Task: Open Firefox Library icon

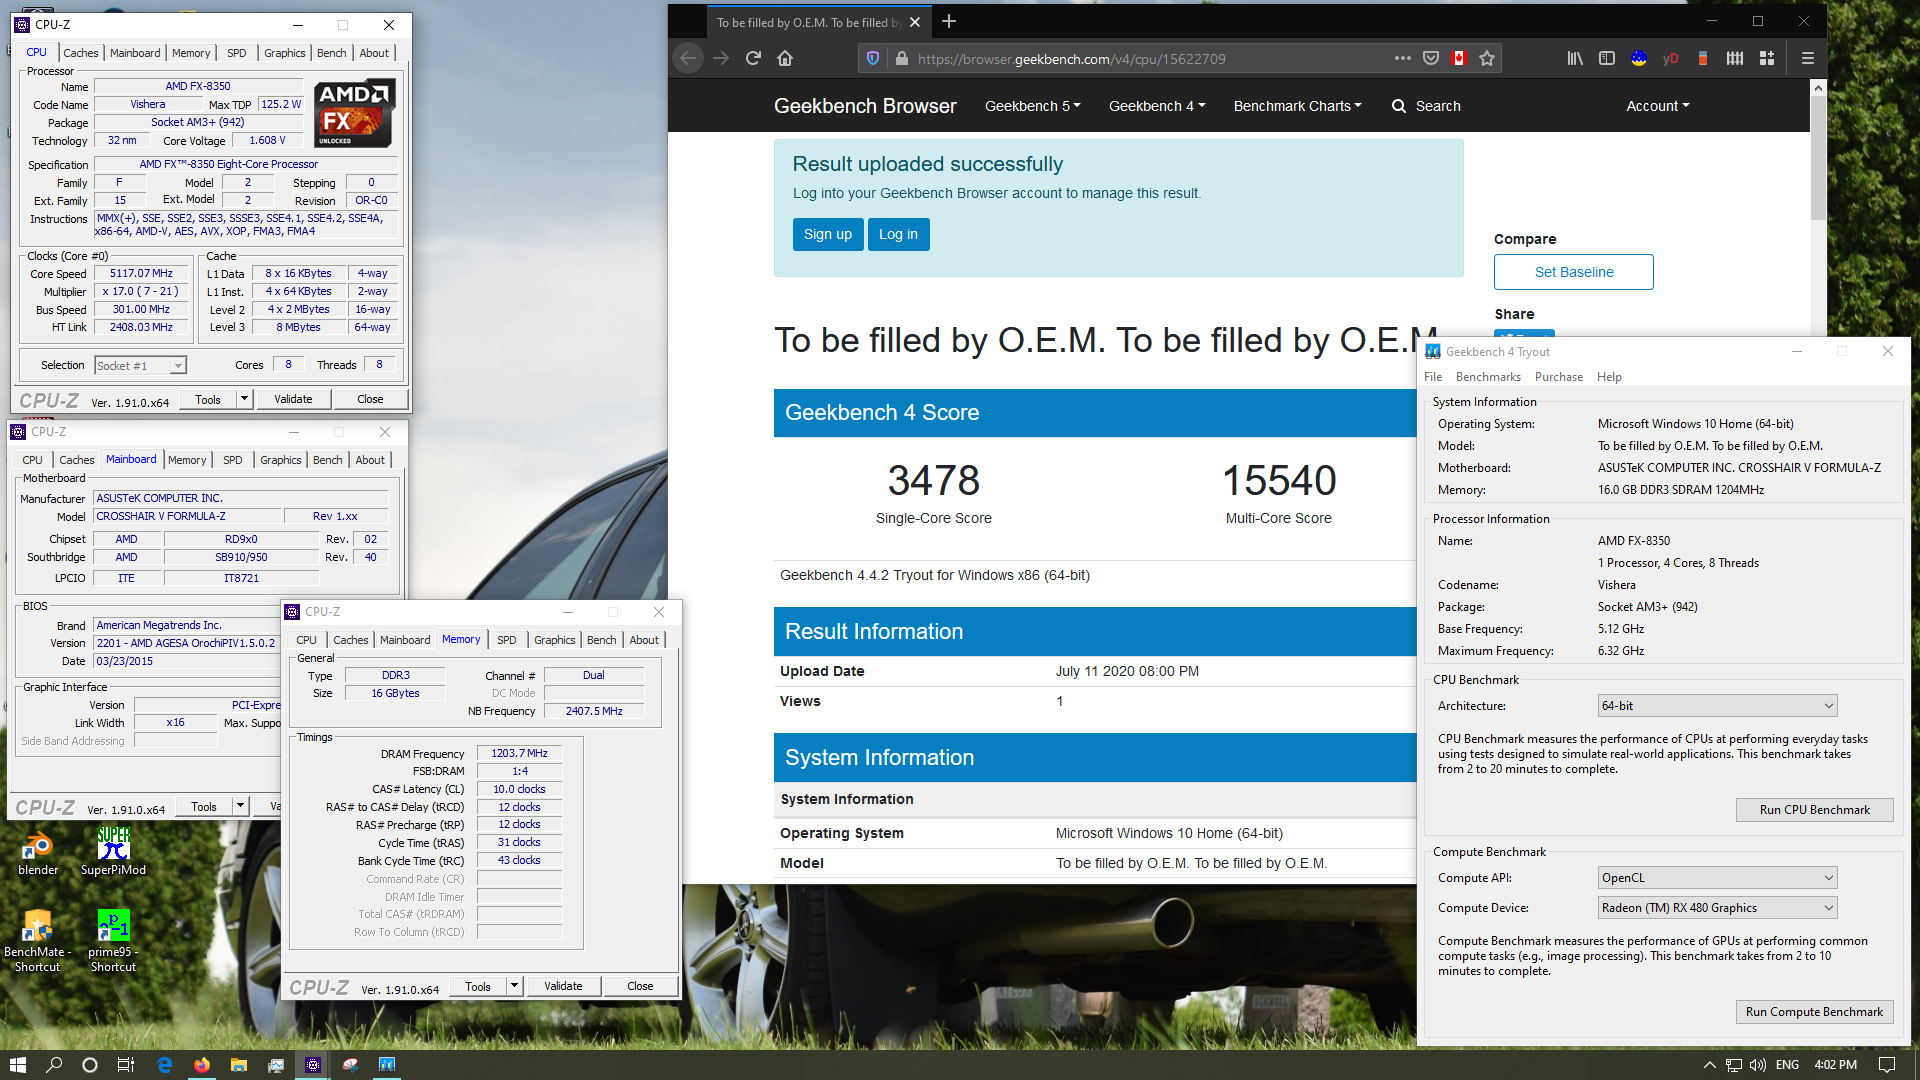Action: click(x=1575, y=58)
